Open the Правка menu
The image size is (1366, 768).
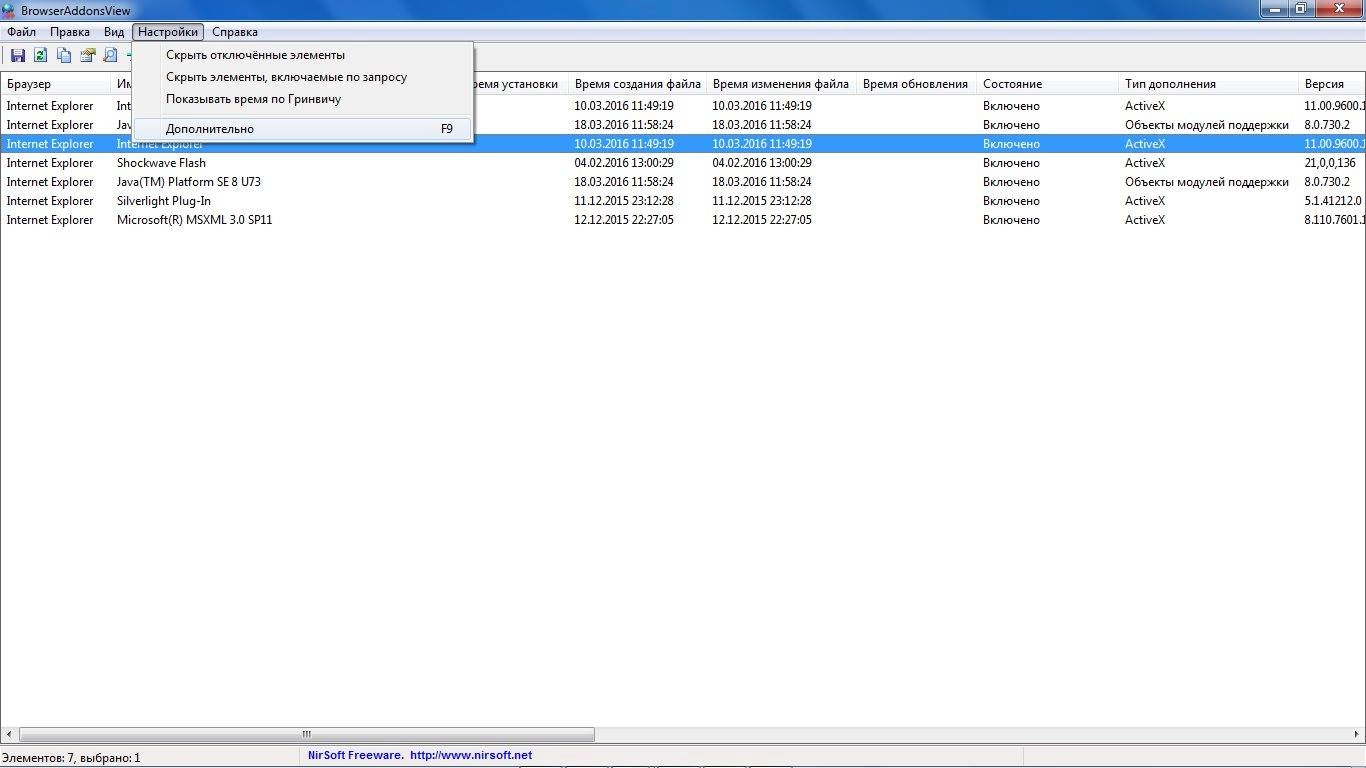click(70, 32)
